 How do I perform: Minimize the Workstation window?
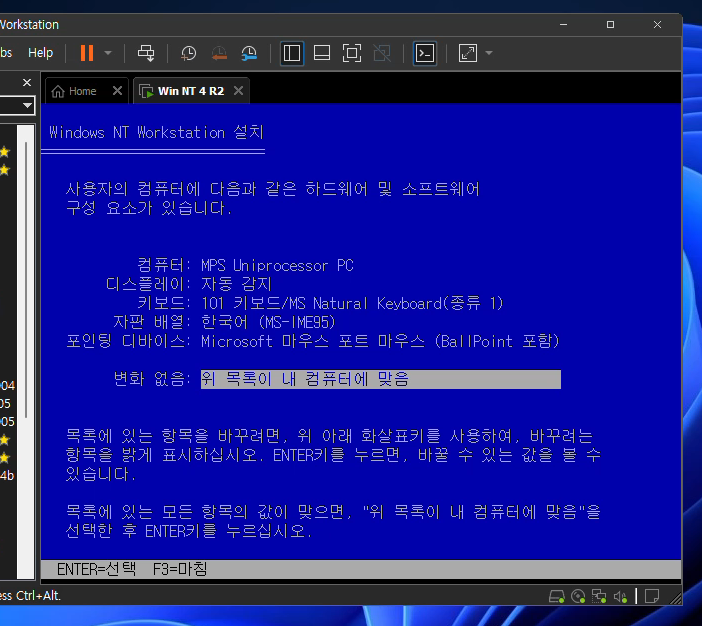563,25
